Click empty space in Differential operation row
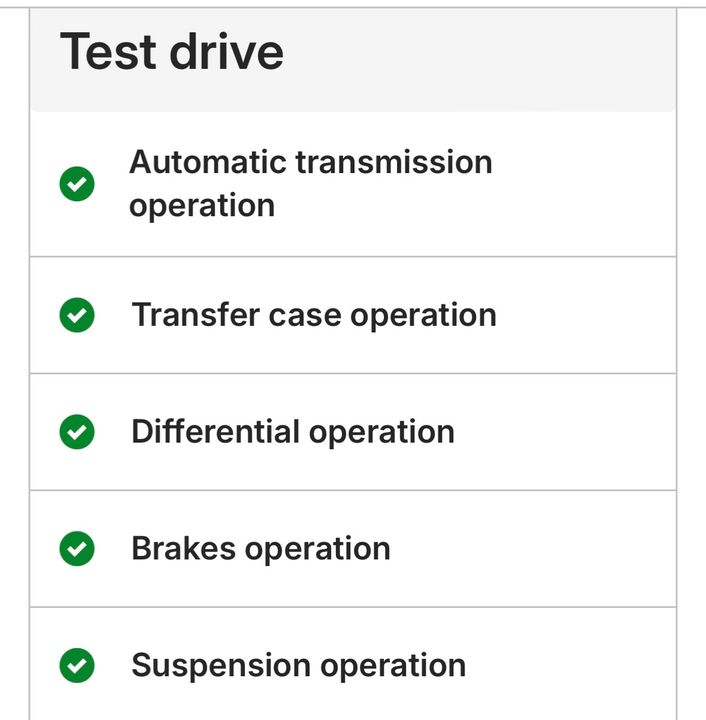 [565, 432]
